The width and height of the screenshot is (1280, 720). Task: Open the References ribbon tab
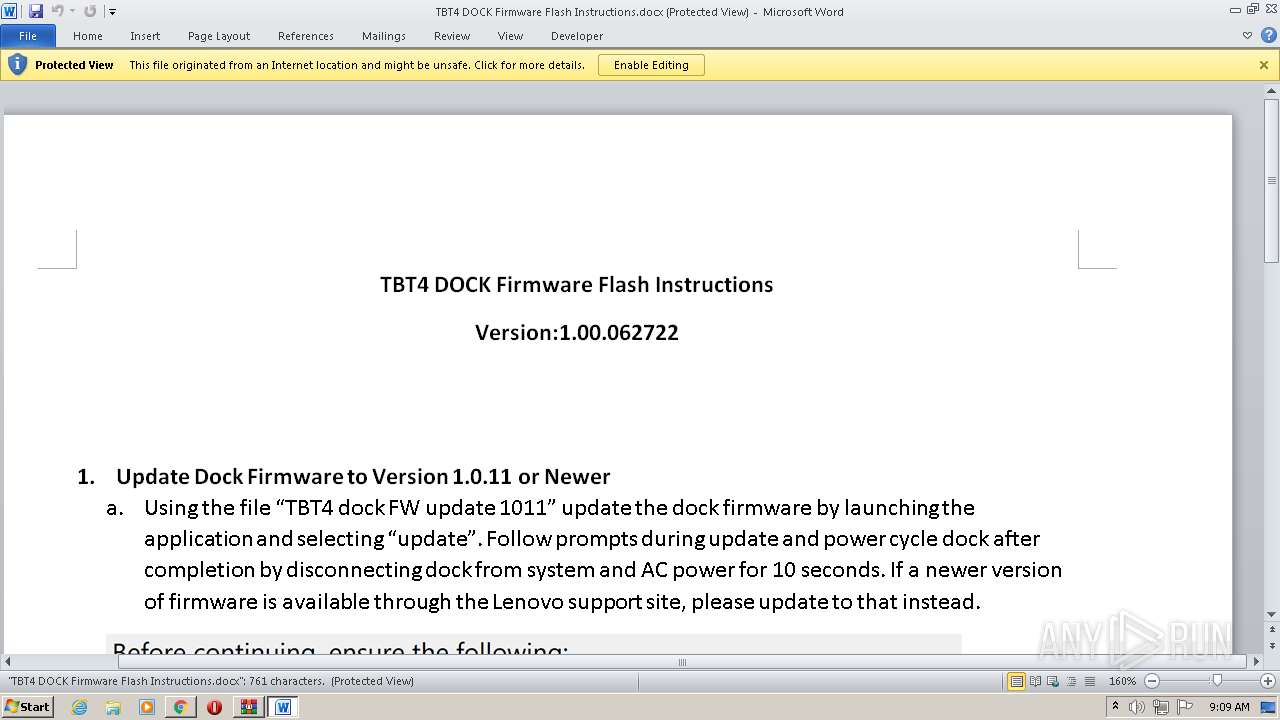pos(306,36)
